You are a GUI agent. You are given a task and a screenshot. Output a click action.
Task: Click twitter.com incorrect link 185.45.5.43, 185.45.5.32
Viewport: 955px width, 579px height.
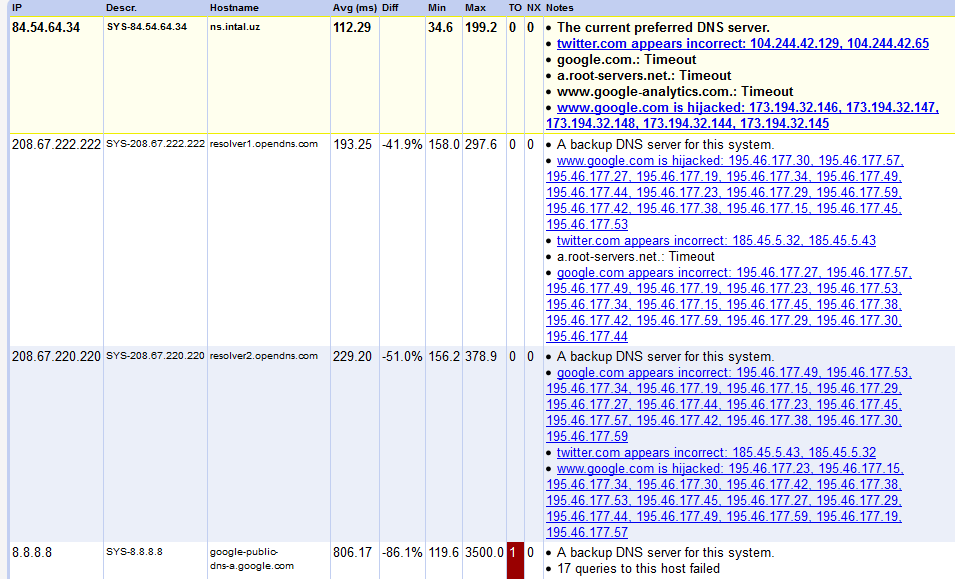point(716,452)
